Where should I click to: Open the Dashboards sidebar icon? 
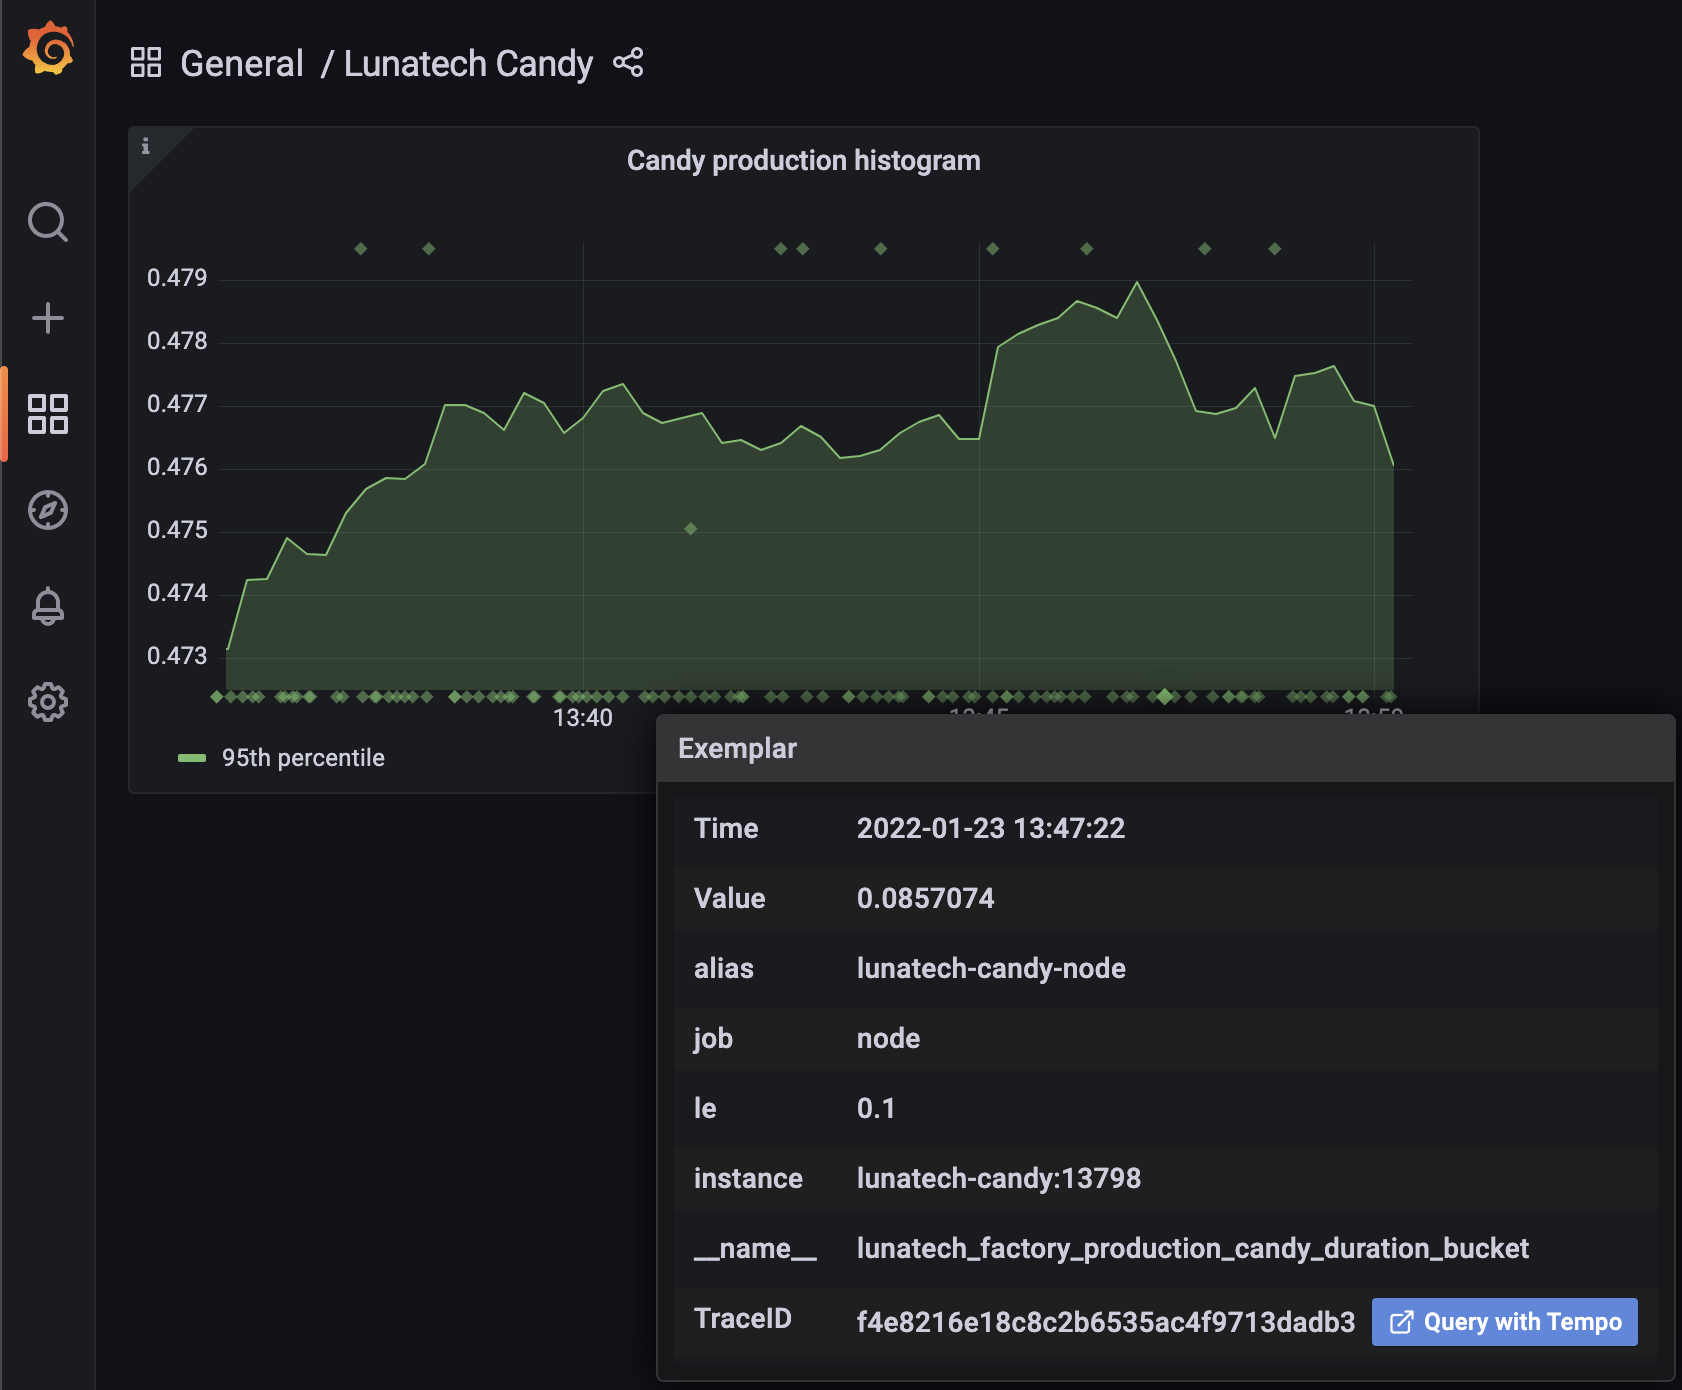pyautogui.click(x=48, y=414)
